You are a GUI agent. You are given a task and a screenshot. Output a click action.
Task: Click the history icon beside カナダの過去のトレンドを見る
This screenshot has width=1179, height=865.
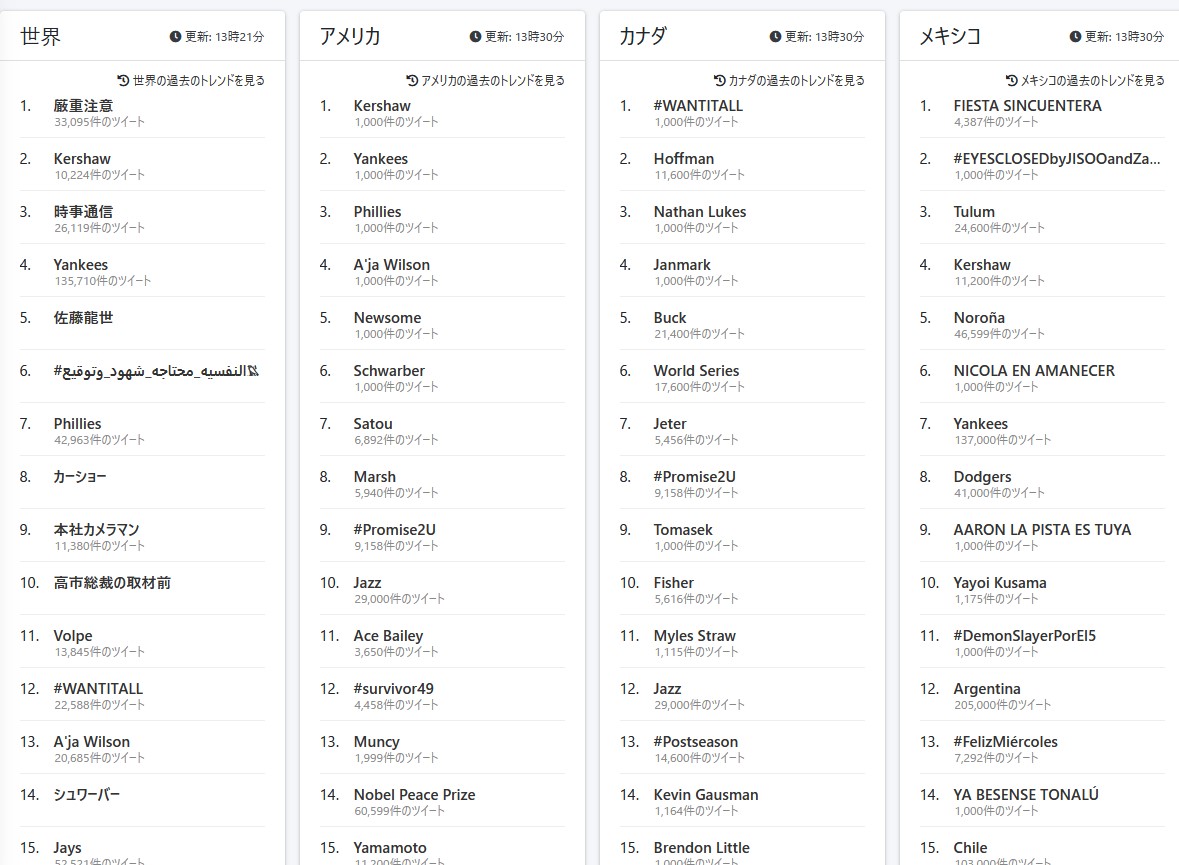(x=720, y=80)
